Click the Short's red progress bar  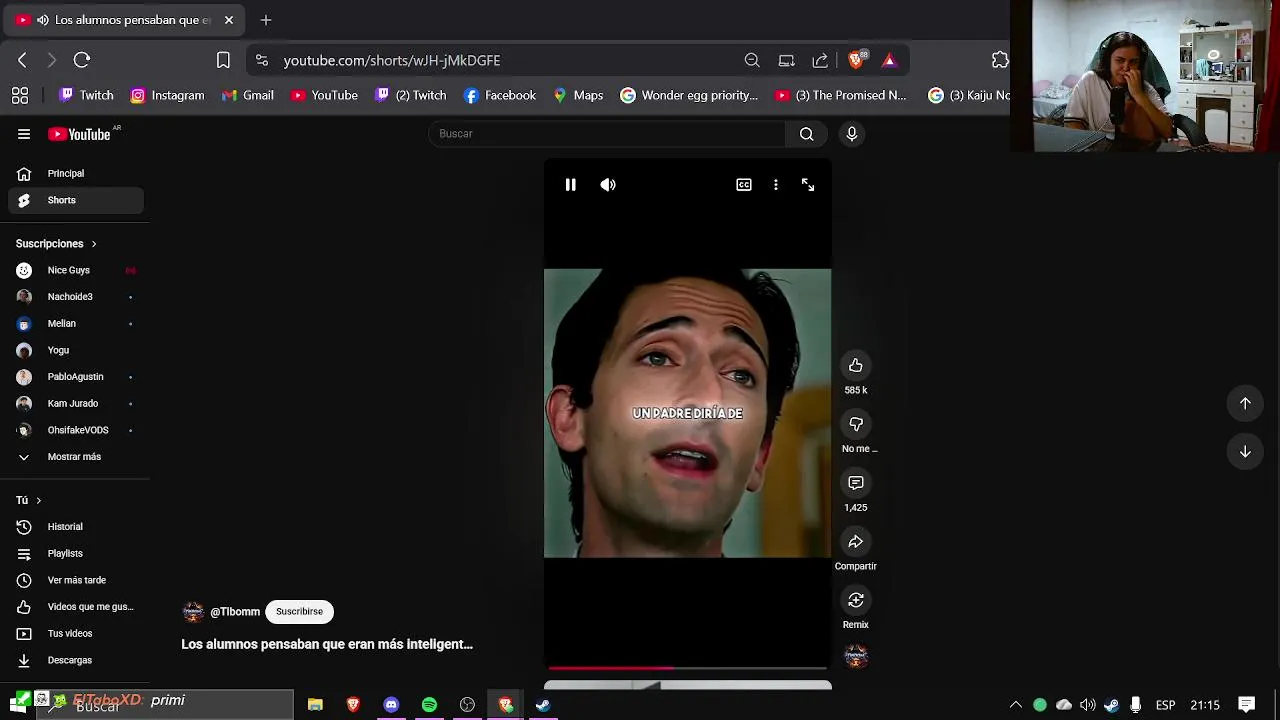(688, 667)
